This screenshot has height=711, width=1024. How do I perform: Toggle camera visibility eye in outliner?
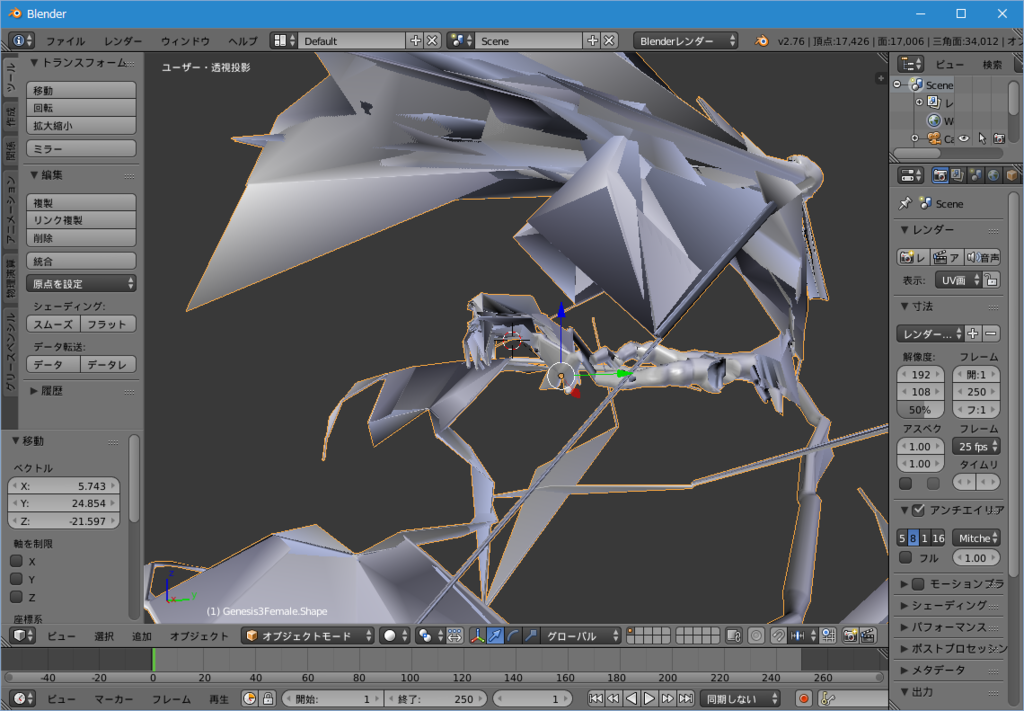pos(965,139)
